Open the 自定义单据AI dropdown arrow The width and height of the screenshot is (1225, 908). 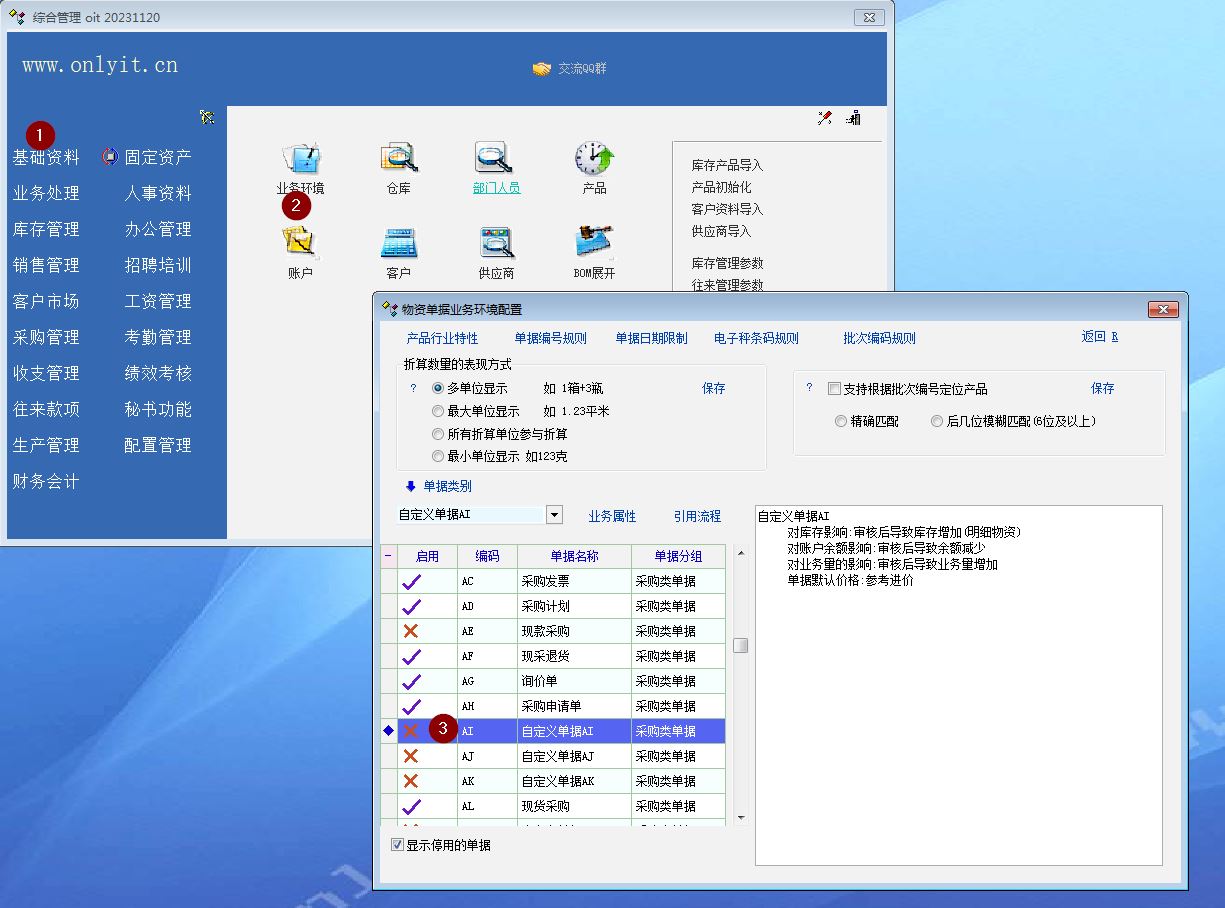[554, 515]
